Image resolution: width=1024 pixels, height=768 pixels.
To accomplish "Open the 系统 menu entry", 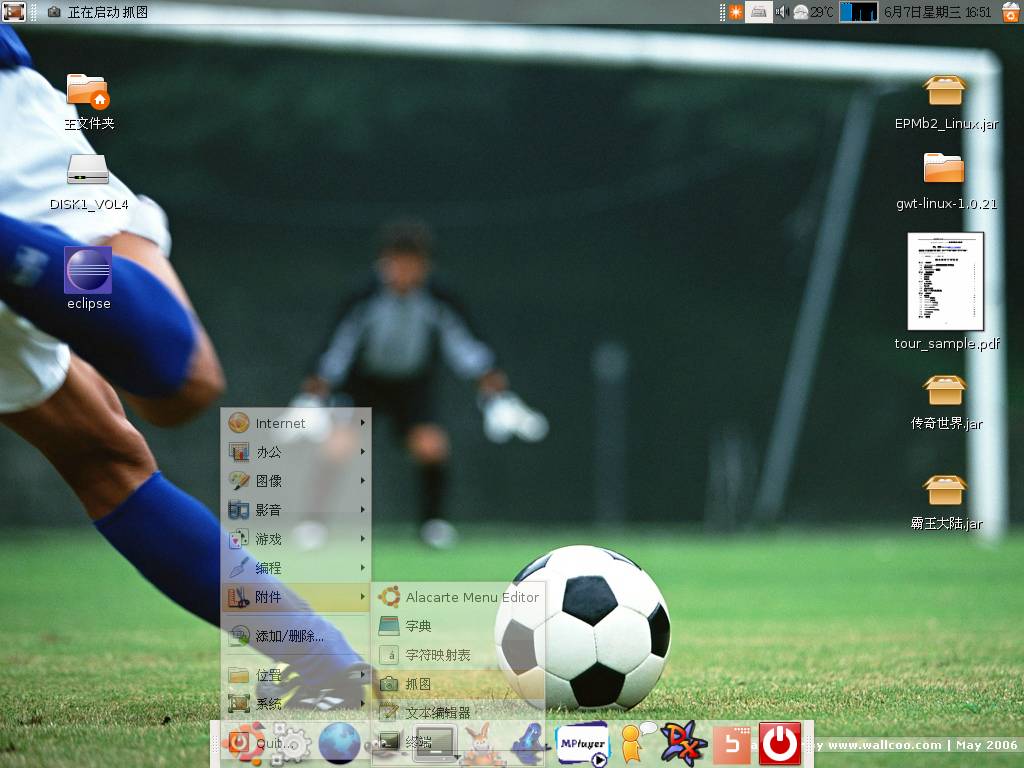I will [x=296, y=703].
